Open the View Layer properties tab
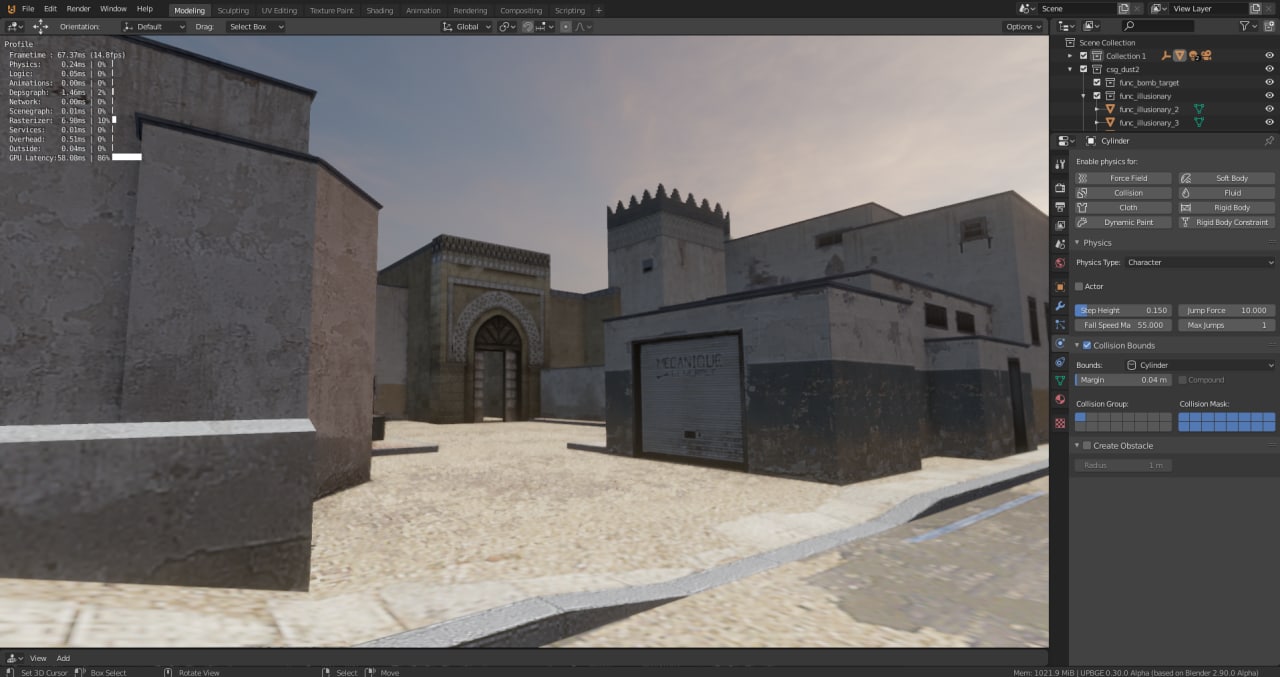Screen dimensions: 1280x677 point(1060,225)
